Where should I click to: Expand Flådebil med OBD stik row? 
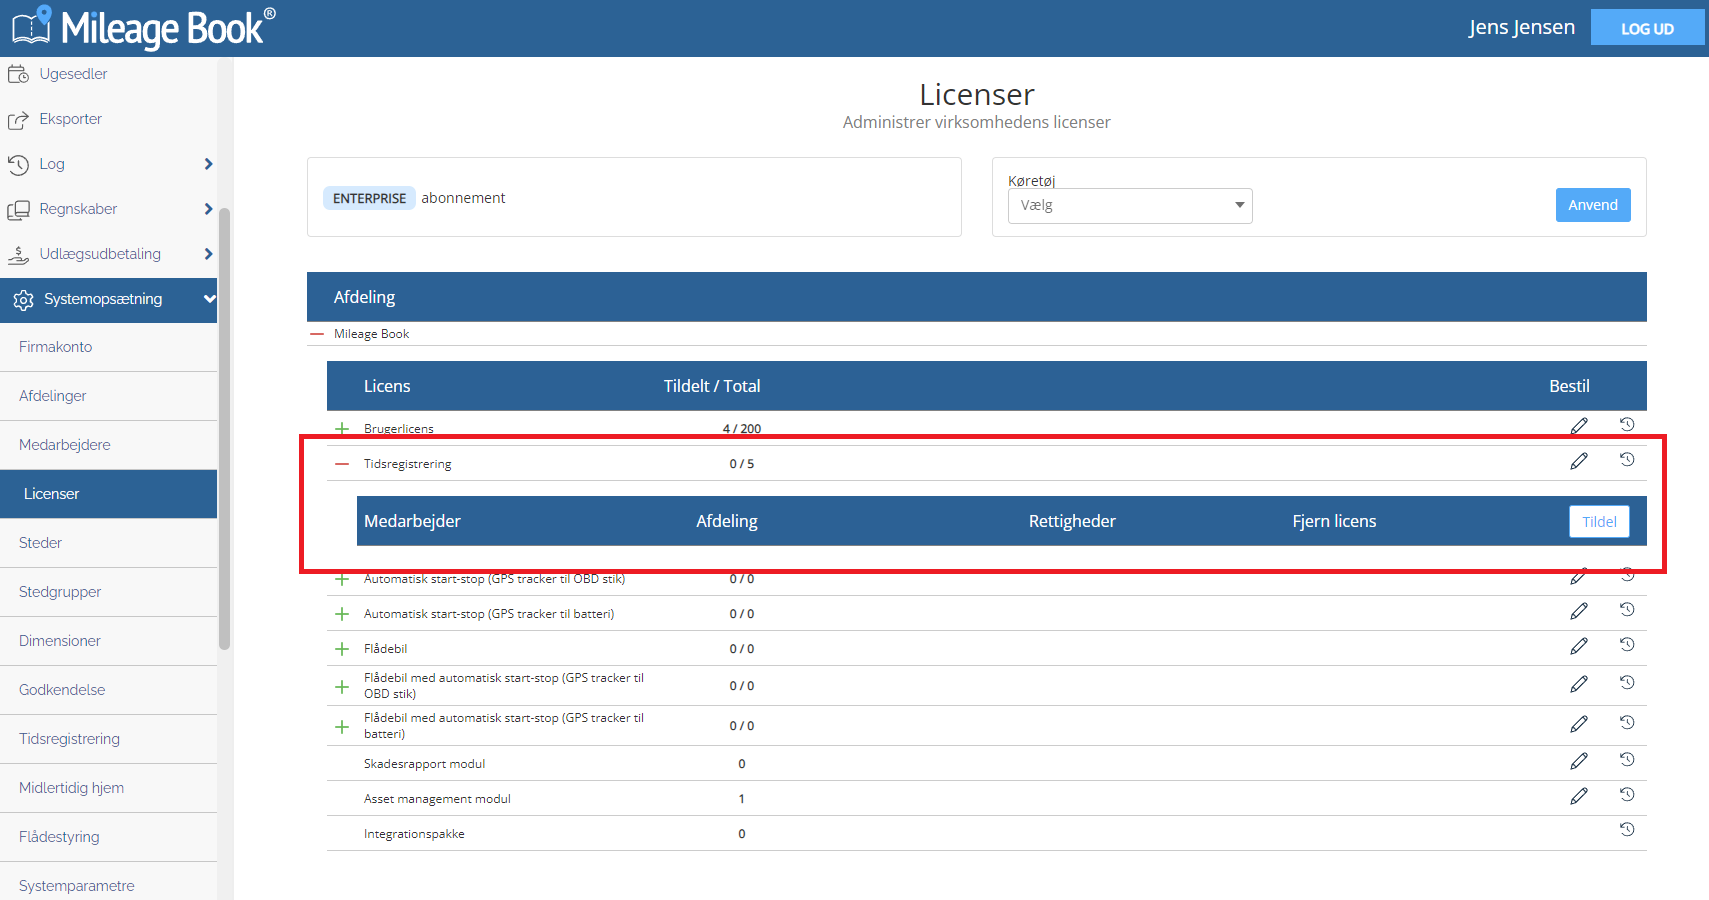click(x=342, y=687)
